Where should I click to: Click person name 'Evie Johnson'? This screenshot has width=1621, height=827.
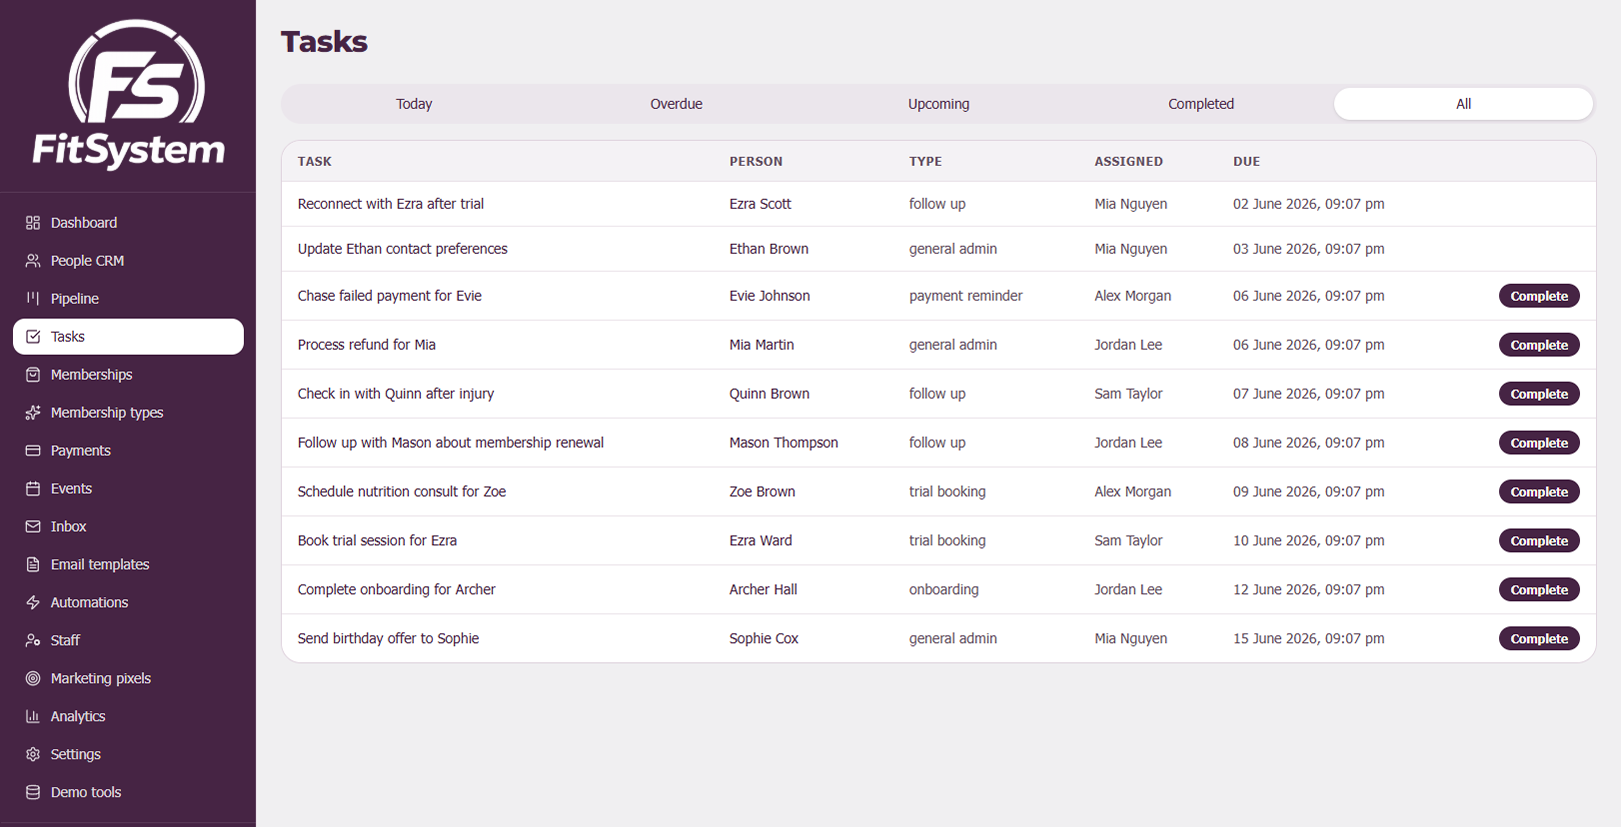[769, 296]
